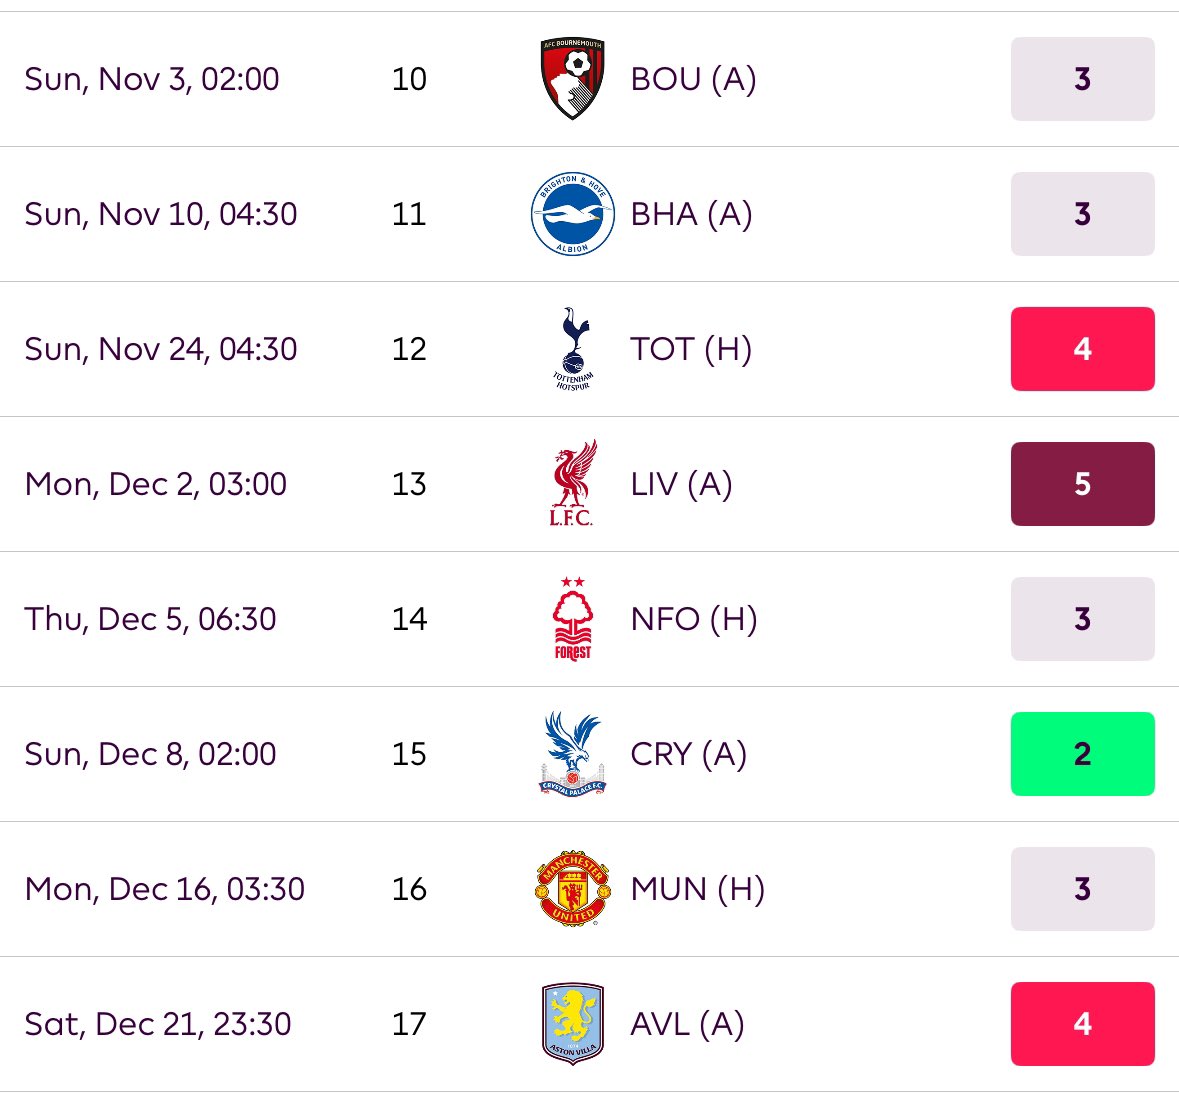1179x1105 pixels.
Task: Select the Tottenham Hotspur crest
Action: 573,349
